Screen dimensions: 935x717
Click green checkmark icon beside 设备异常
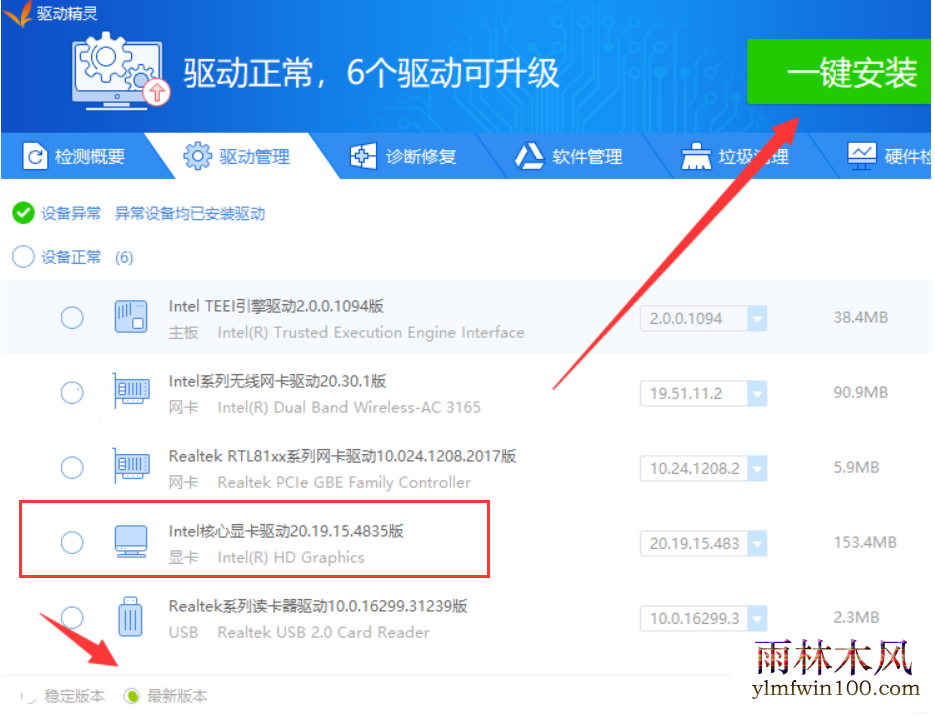[x=23, y=213]
